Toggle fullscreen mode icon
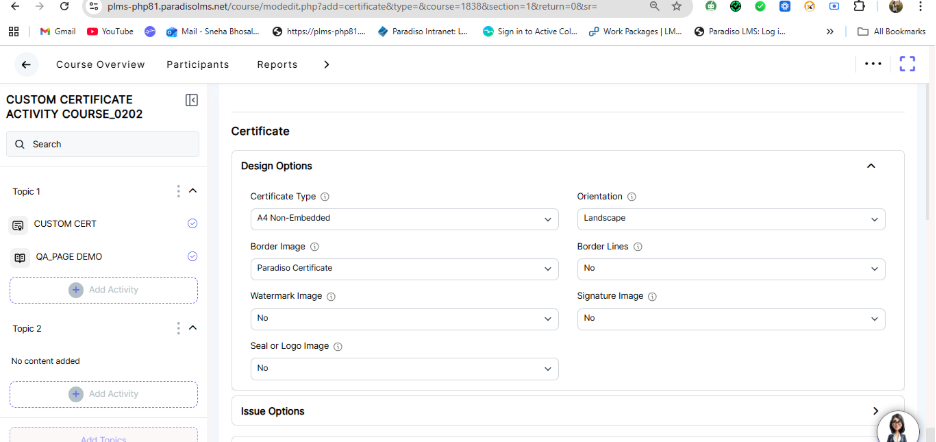The width and height of the screenshot is (936, 442). tap(907, 64)
